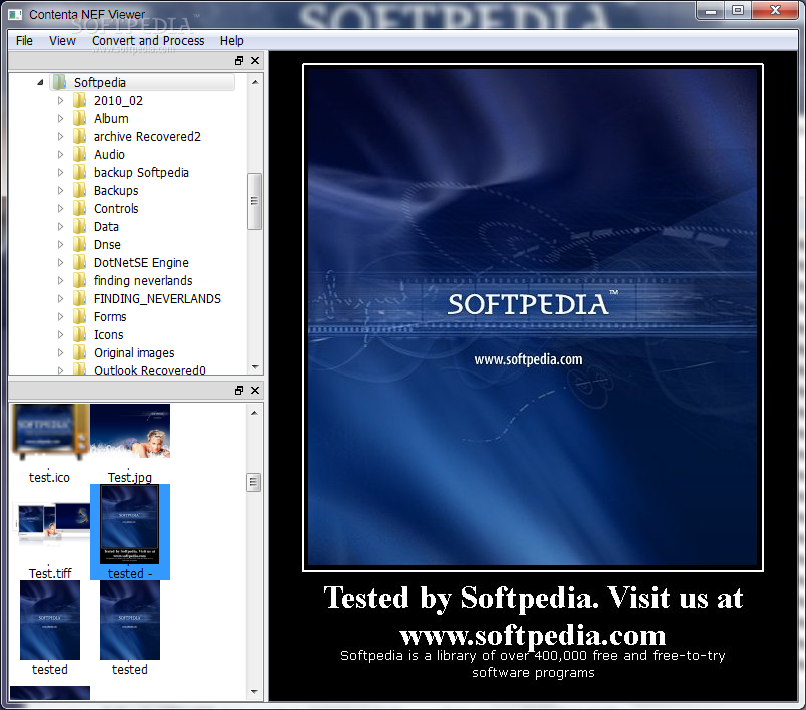Click the test.ico file name
This screenshot has width=806, height=710.
[49, 477]
